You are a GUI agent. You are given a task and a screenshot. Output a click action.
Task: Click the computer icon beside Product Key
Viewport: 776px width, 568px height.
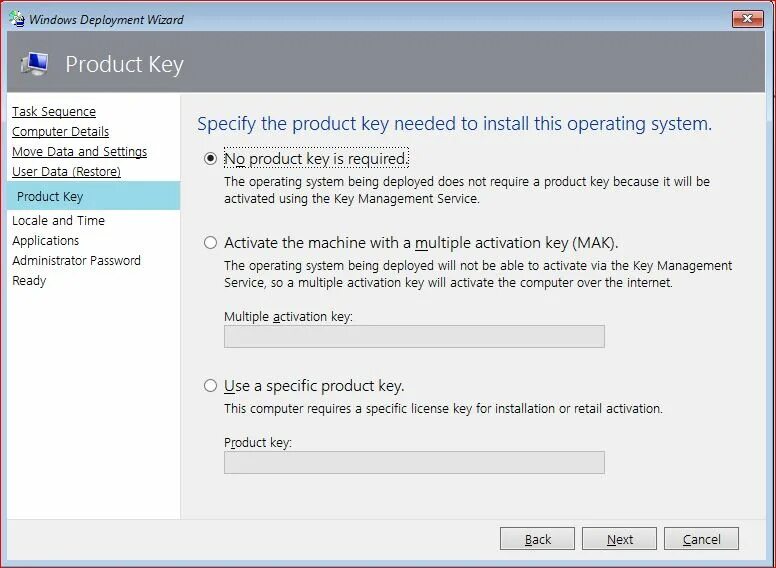pyautogui.click(x=34, y=64)
